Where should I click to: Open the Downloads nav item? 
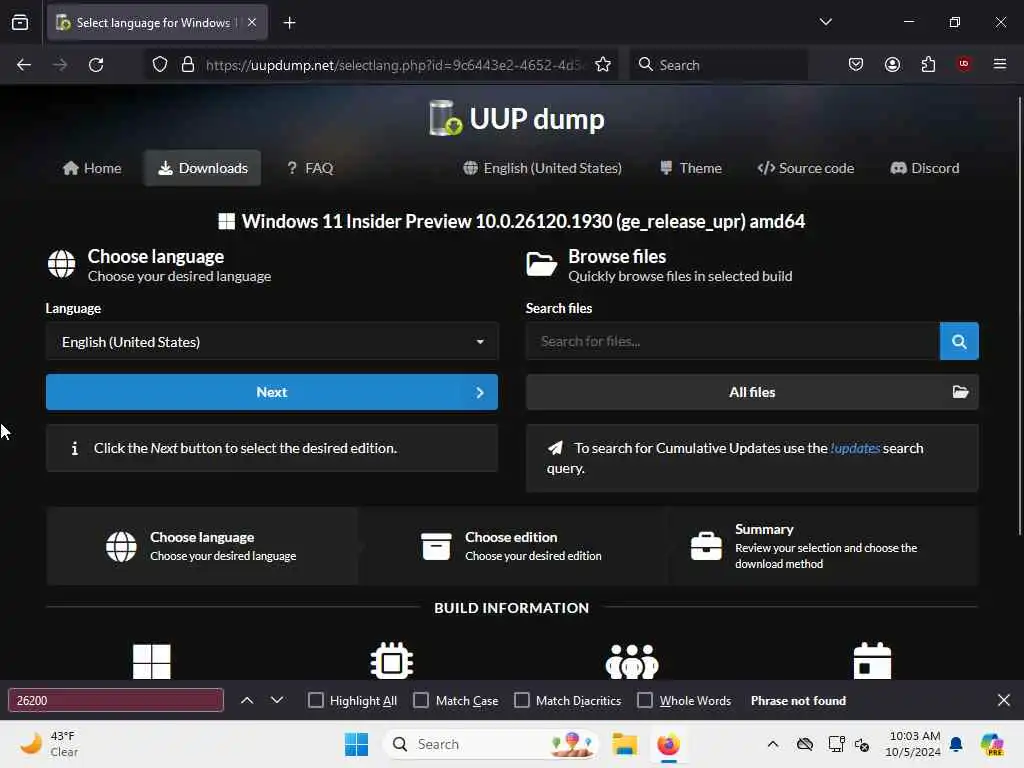click(202, 168)
